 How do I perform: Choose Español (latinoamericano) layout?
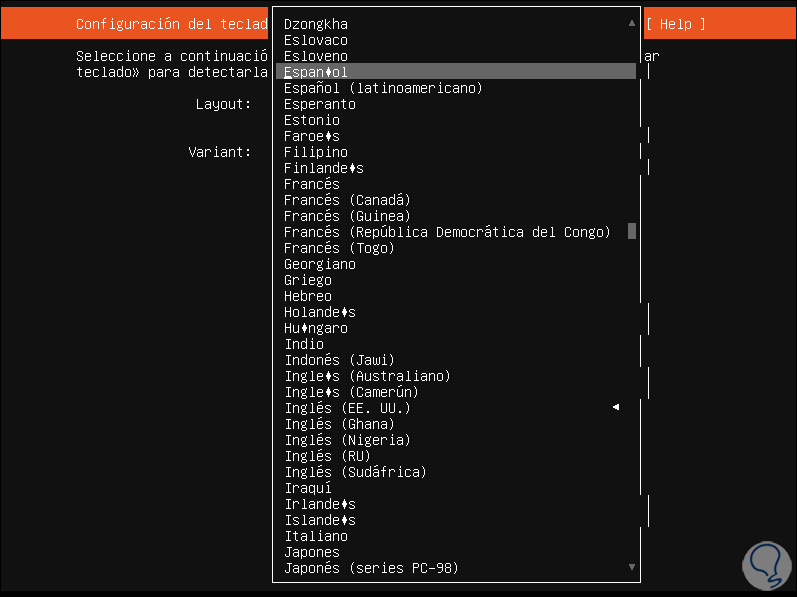tap(383, 88)
